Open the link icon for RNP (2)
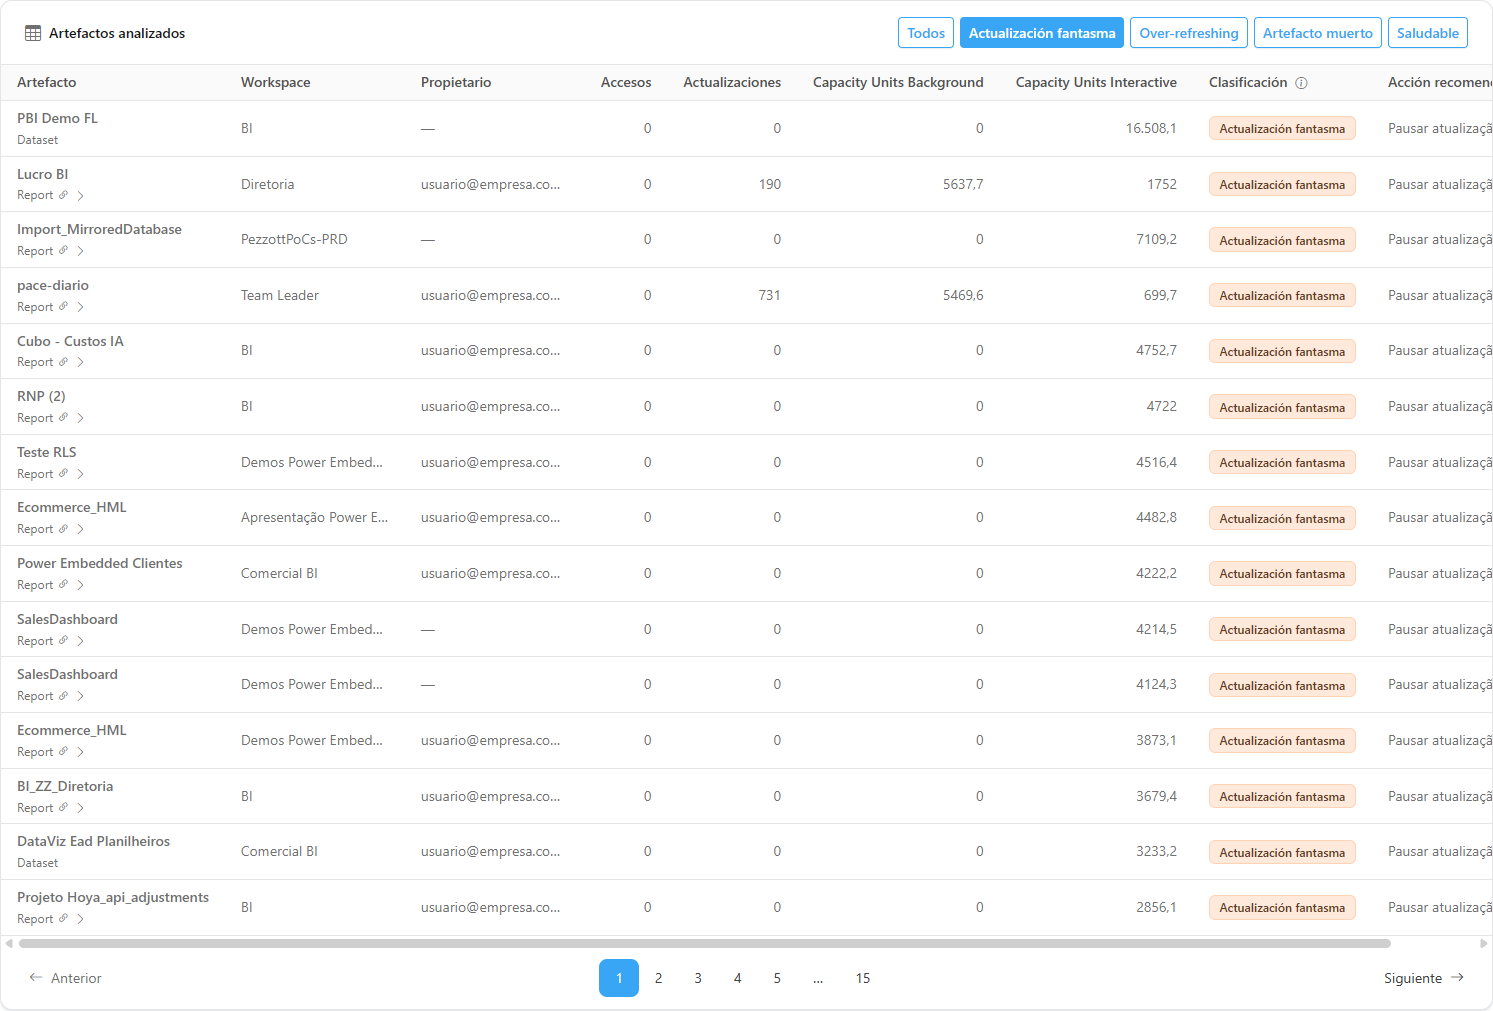Image resolution: width=1493 pixels, height=1011 pixels. (63, 418)
